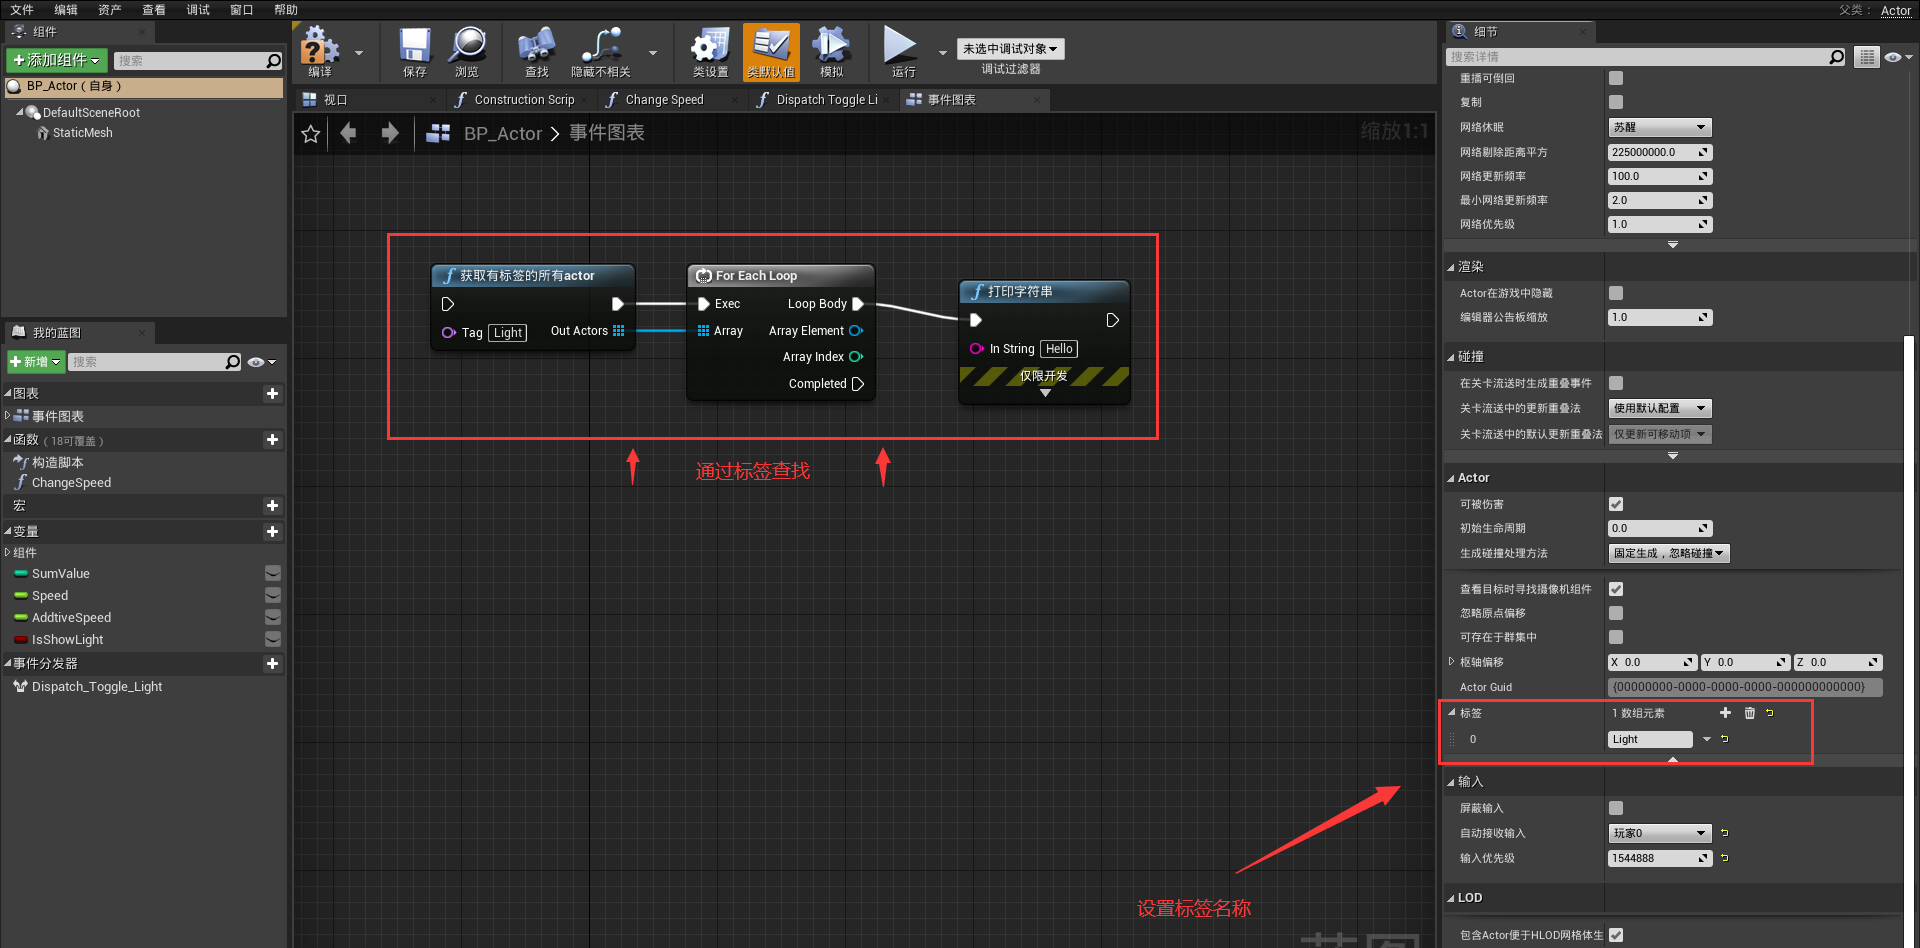The height and width of the screenshot is (948, 1920).
Task: Open the 编辑 menu
Action: coord(66,10)
